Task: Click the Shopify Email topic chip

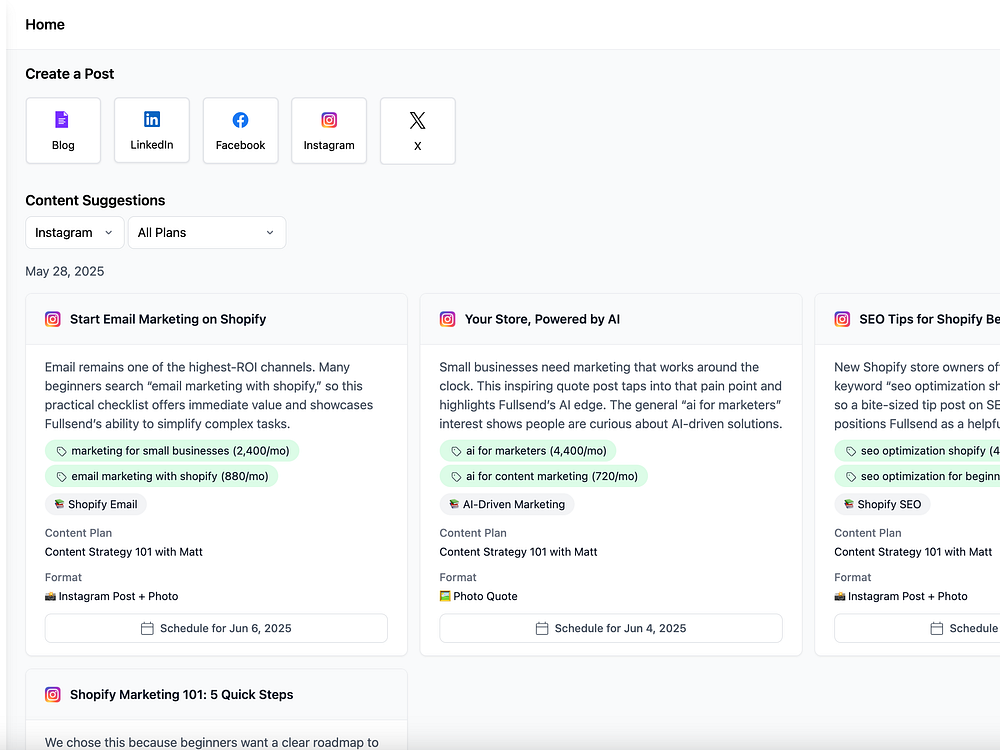Action: tap(96, 504)
